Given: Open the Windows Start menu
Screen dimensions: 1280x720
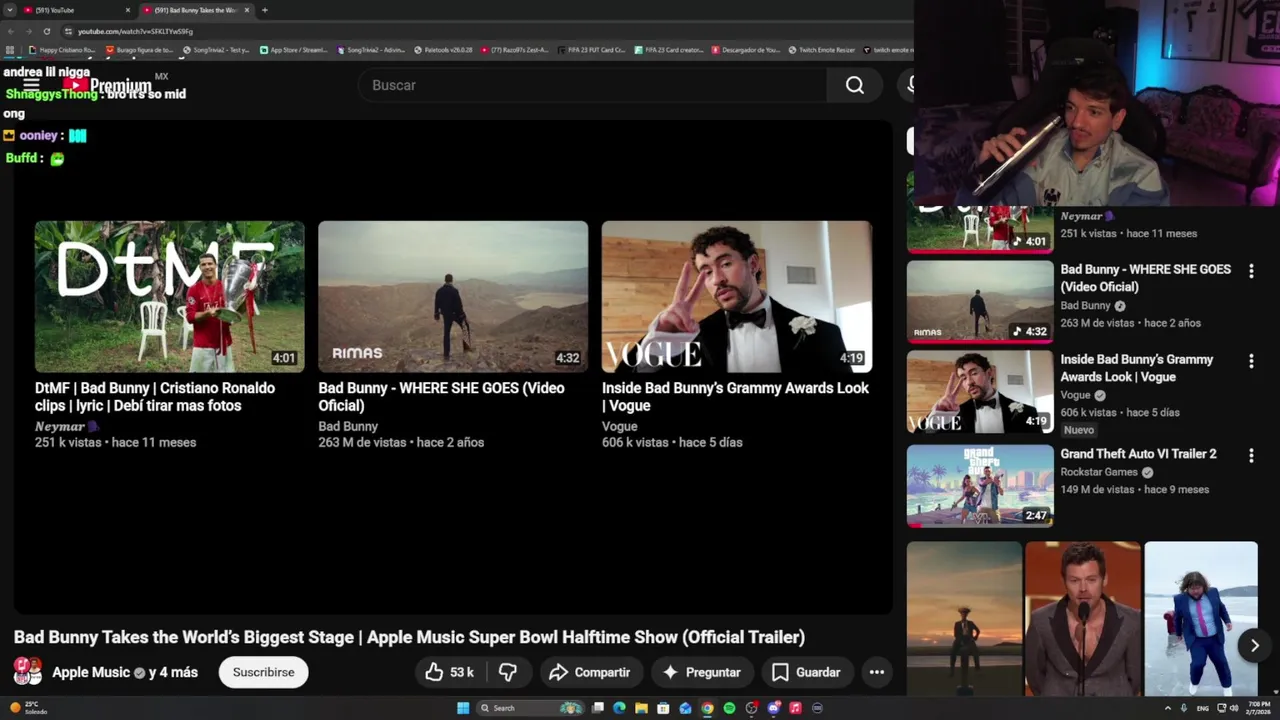Looking at the screenshot, I should tap(463, 708).
